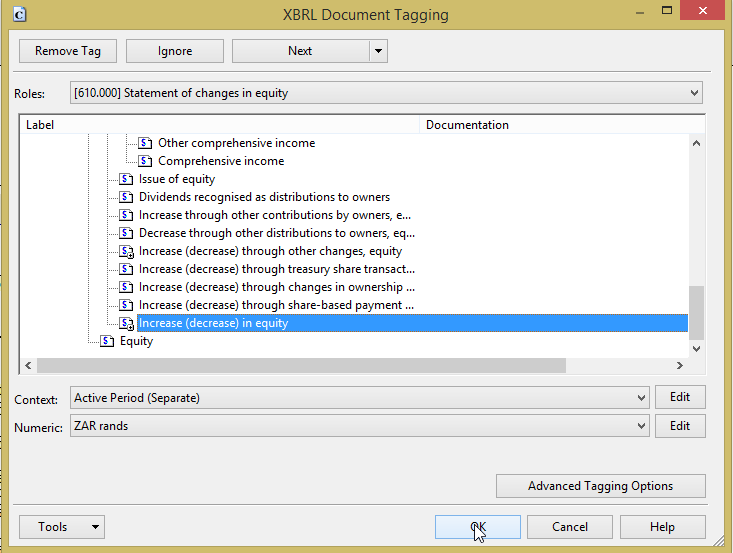Click icon beside Dividends recognised as distributions
733x553 pixels.
[126, 197]
